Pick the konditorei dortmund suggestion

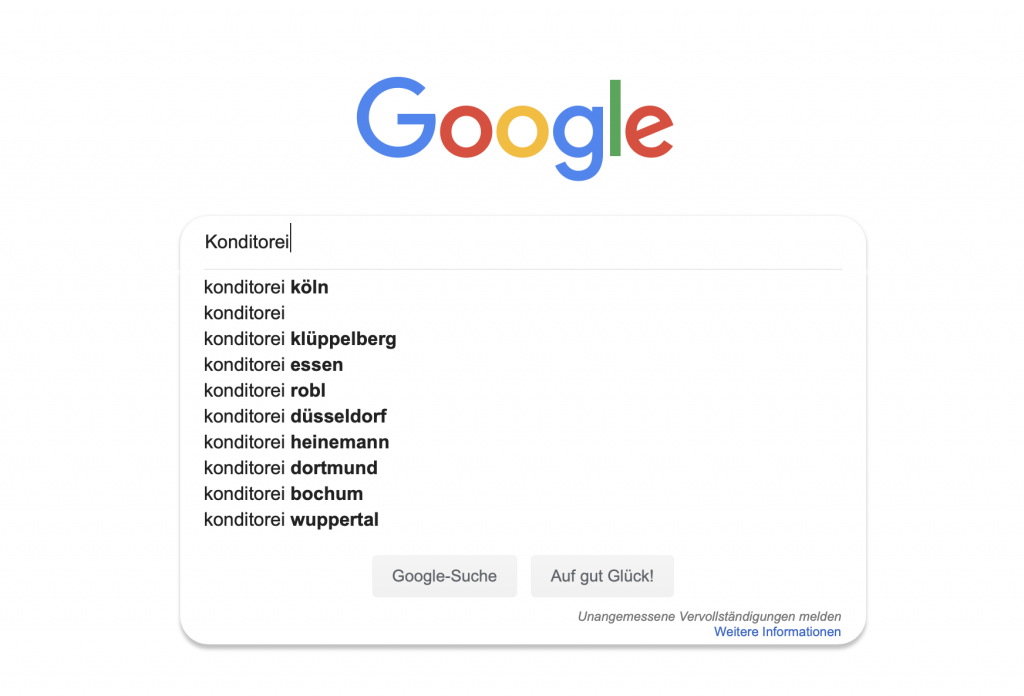pyautogui.click(x=522, y=468)
